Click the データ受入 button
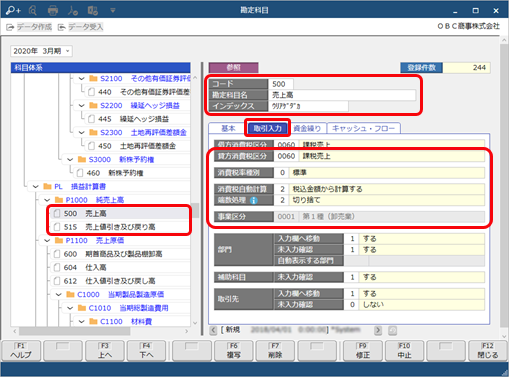The image size is (510, 377). coord(81,27)
